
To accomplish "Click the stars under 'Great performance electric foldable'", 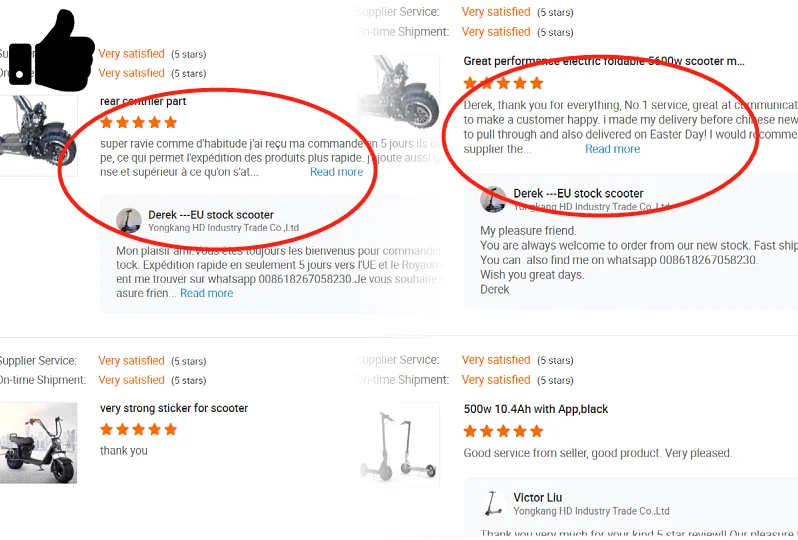I will [x=503, y=83].
